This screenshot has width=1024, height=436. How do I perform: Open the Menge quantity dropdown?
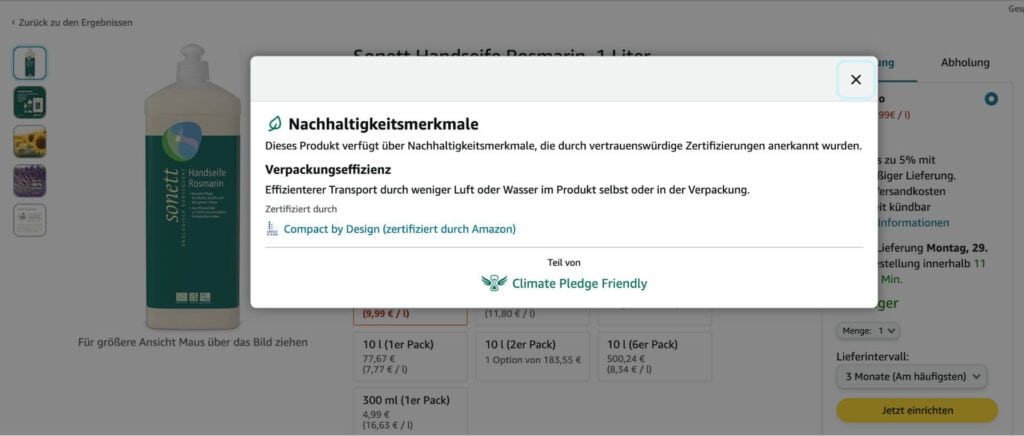(x=868, y=331)
